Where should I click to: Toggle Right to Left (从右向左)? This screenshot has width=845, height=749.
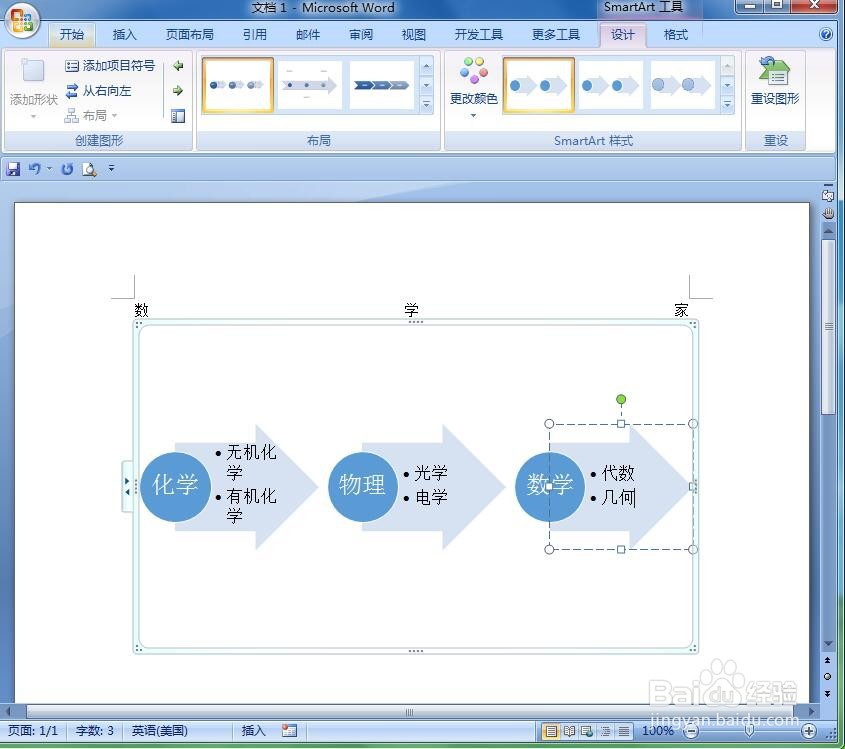tap(99, 91)
